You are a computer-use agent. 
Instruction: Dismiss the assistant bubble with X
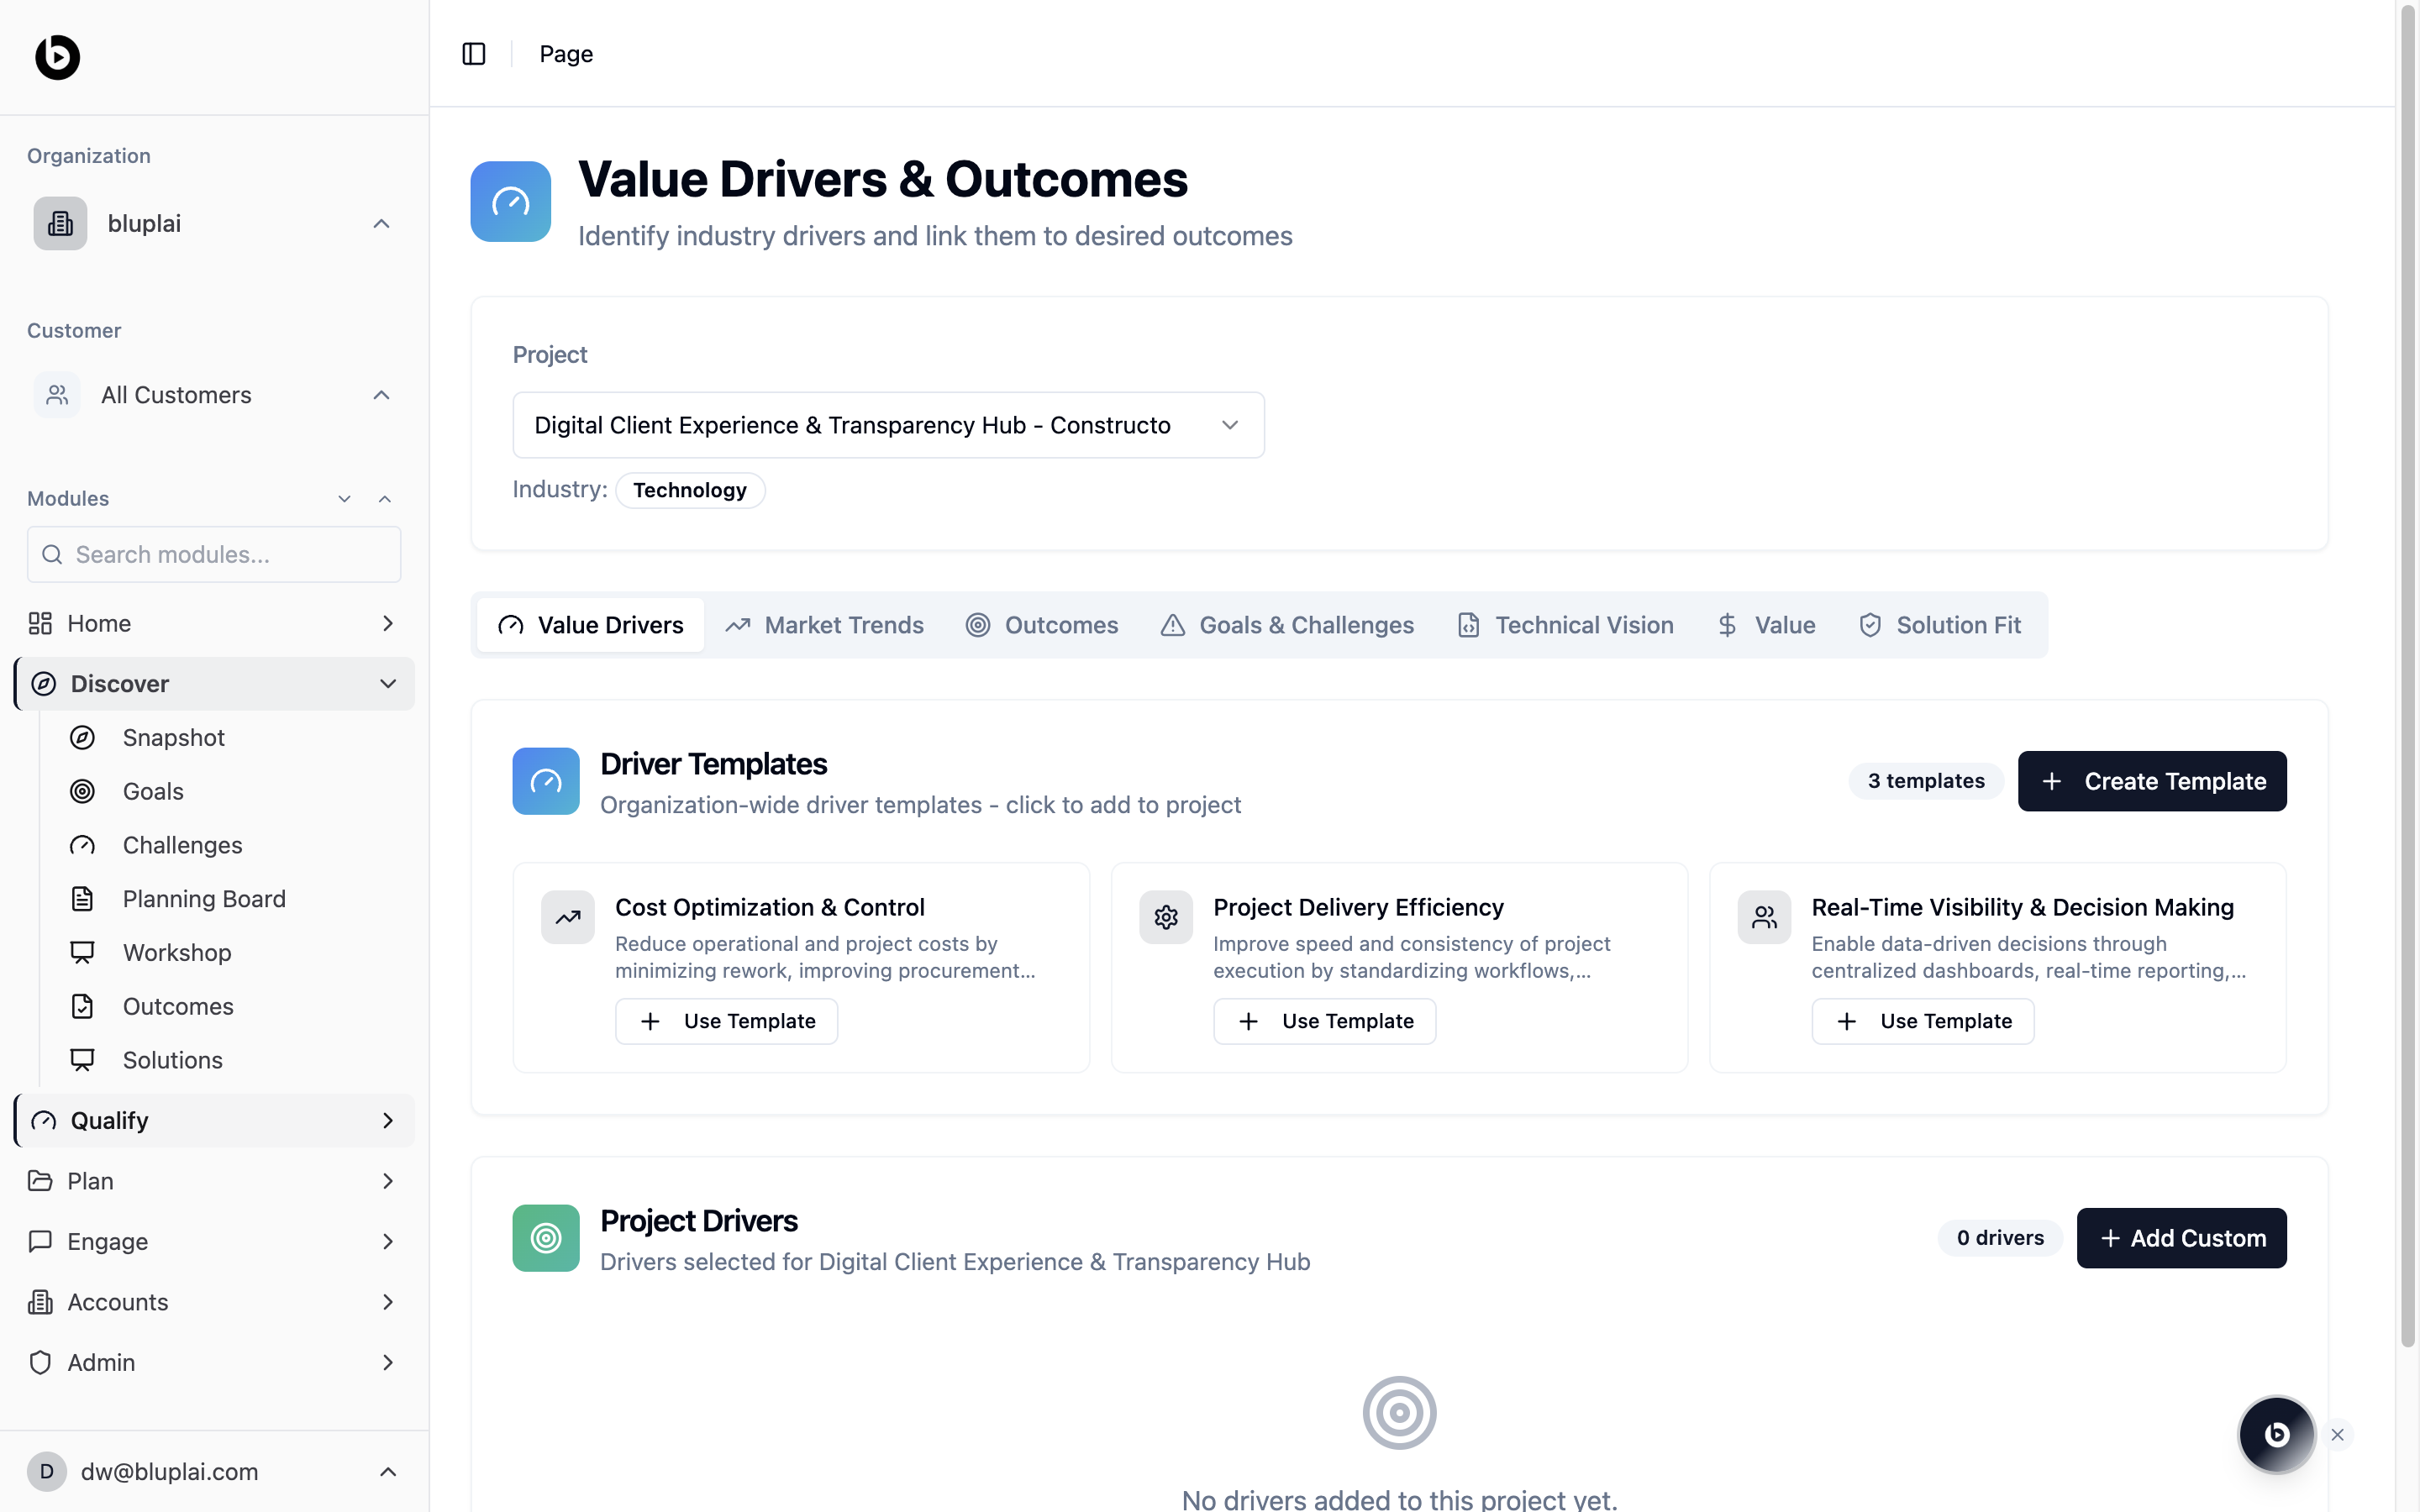pos(2338,1434)
